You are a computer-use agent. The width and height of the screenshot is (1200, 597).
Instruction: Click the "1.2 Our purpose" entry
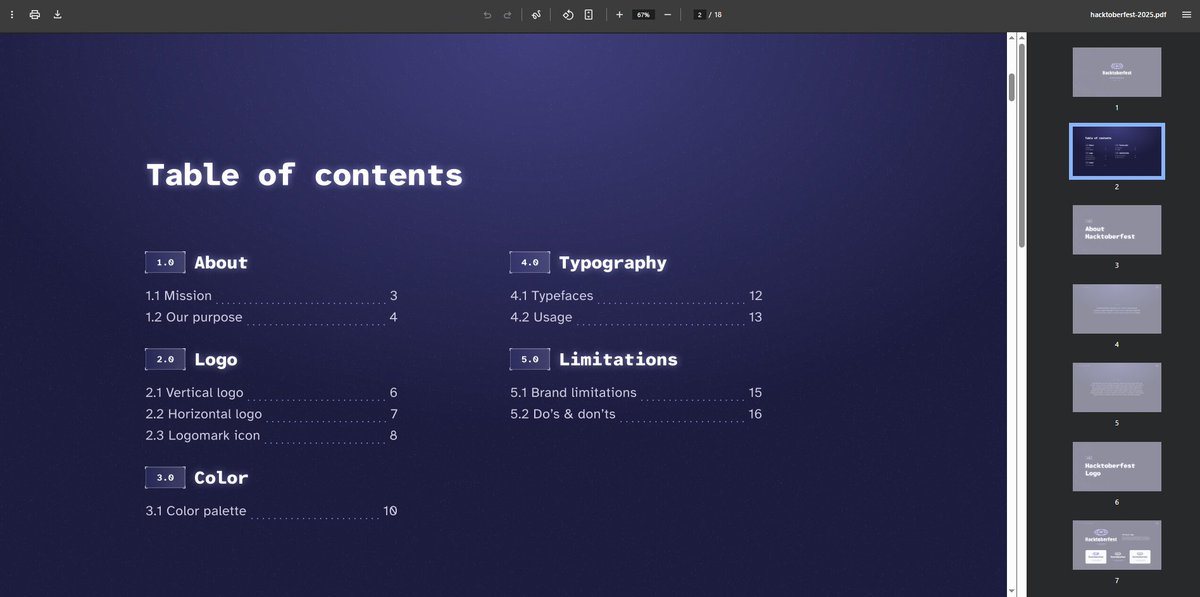(194, 317)
